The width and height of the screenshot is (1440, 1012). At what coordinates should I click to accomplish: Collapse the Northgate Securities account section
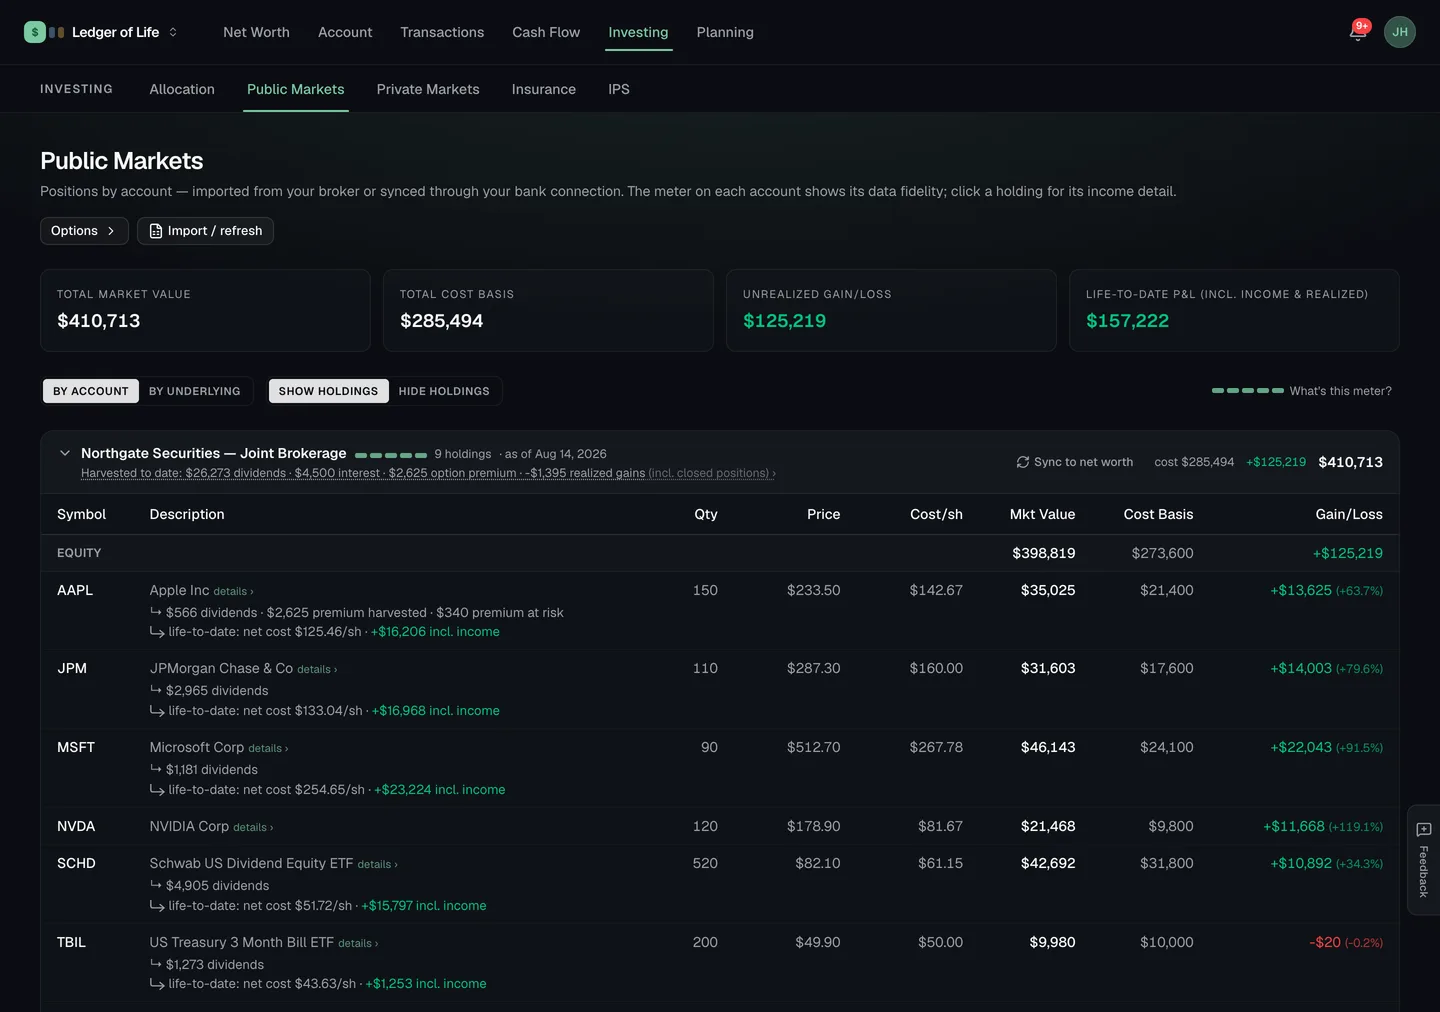(x=65, y=453)
